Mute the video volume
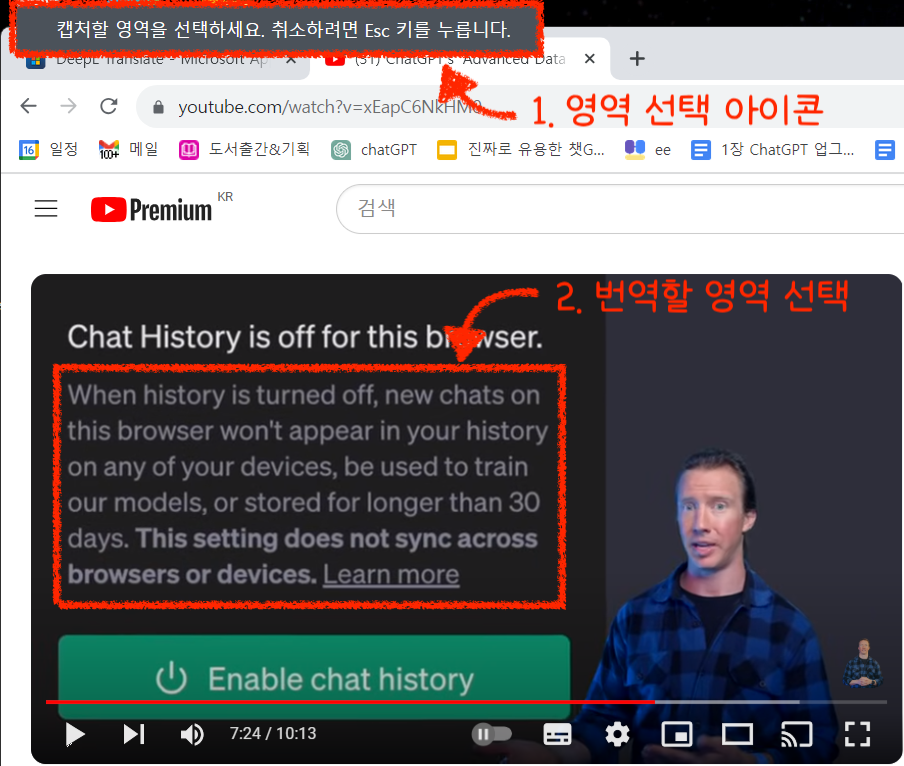 (x=191, y=734)
